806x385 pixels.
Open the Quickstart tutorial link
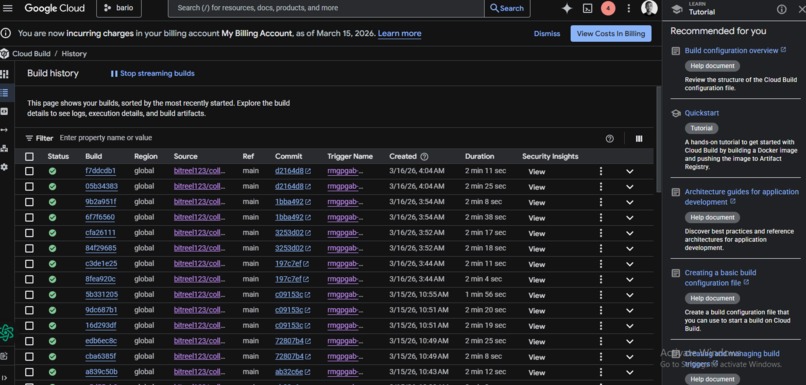[702, 113]
